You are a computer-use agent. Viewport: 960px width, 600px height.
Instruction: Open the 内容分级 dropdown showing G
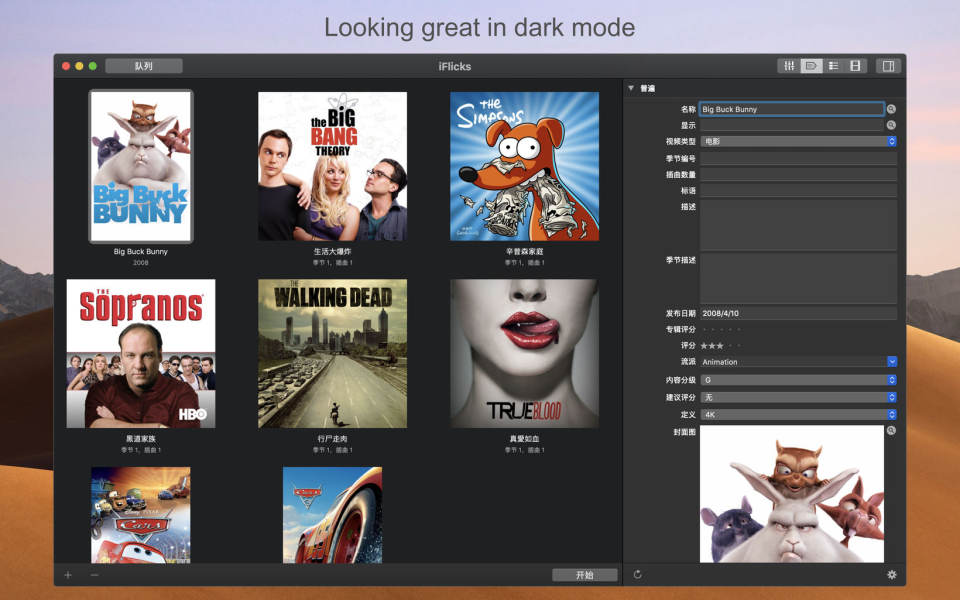pyautogui.click(x=798, y=380)
